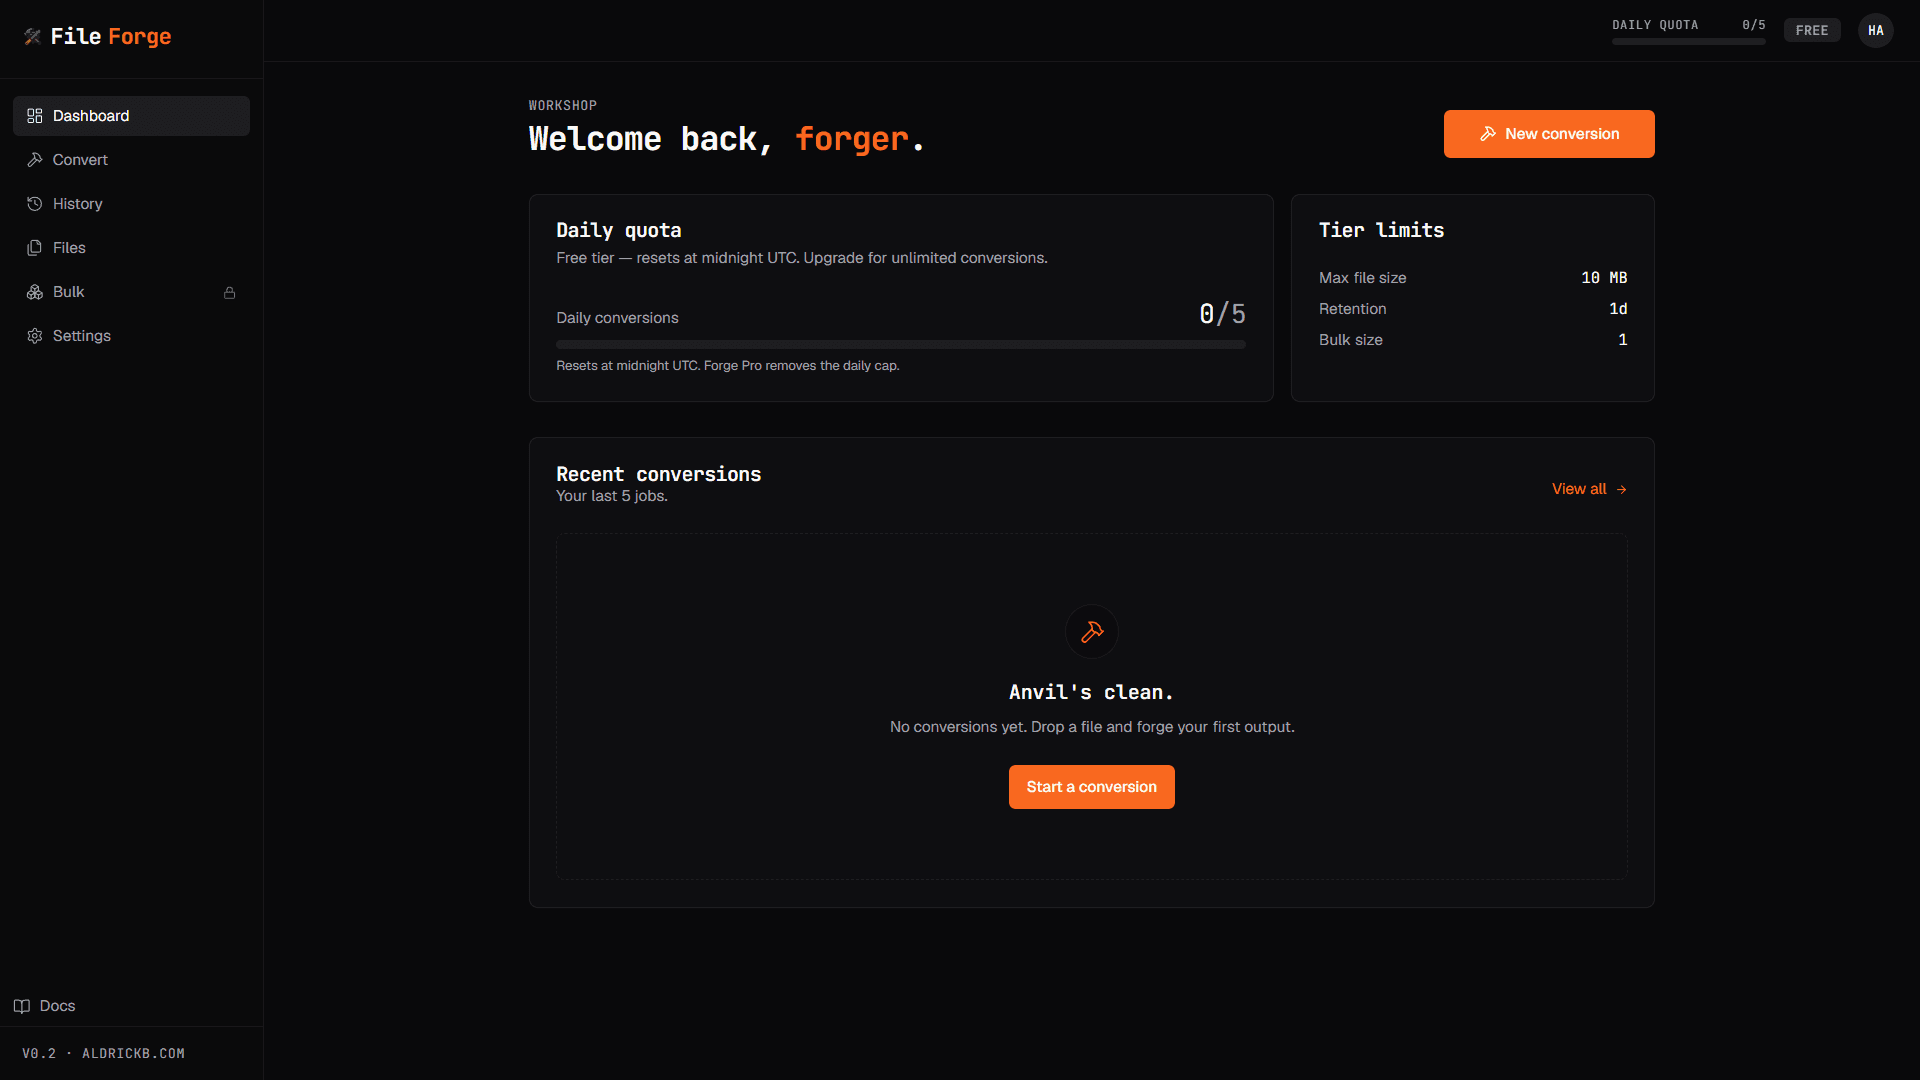Click the Docs book icon
This screenshot has height=1080, width=1920.
(22, 1006)
